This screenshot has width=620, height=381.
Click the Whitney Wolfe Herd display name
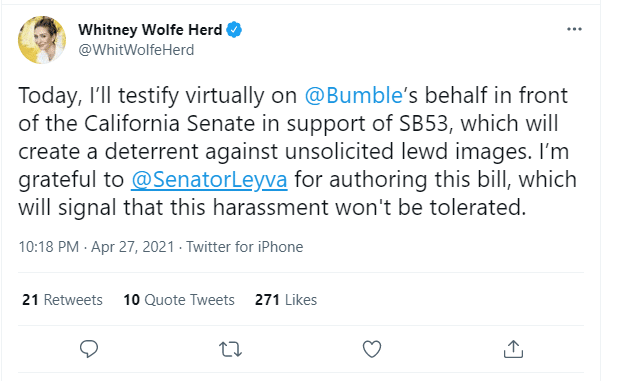pyautogui.click(x=150, y=30)
